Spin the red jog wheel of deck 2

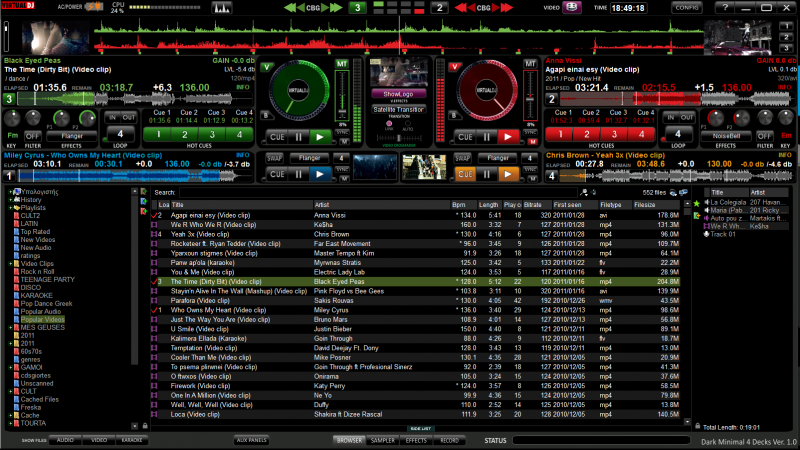coord(486,91)
